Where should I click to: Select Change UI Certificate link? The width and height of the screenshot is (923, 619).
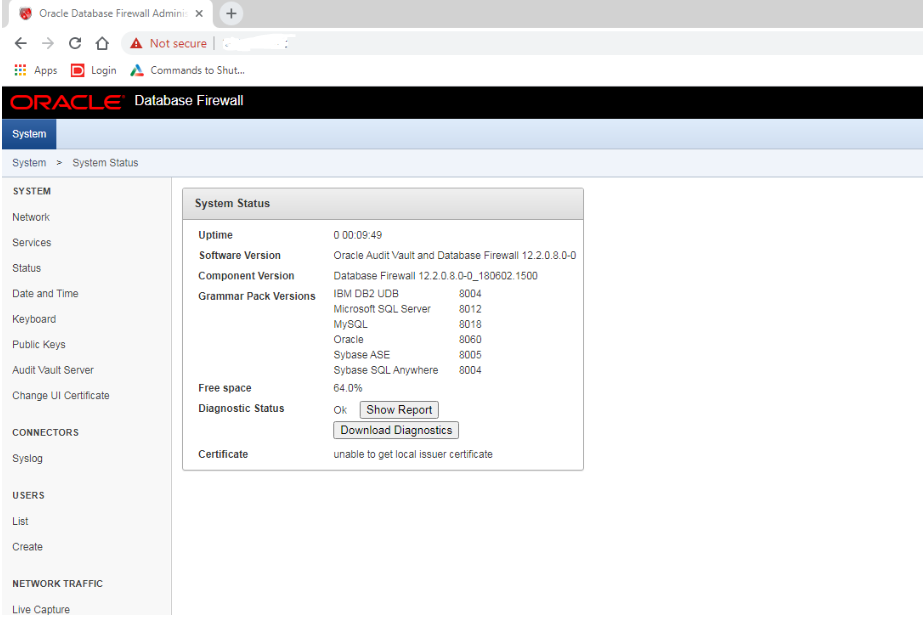click(x=61, y=396)
